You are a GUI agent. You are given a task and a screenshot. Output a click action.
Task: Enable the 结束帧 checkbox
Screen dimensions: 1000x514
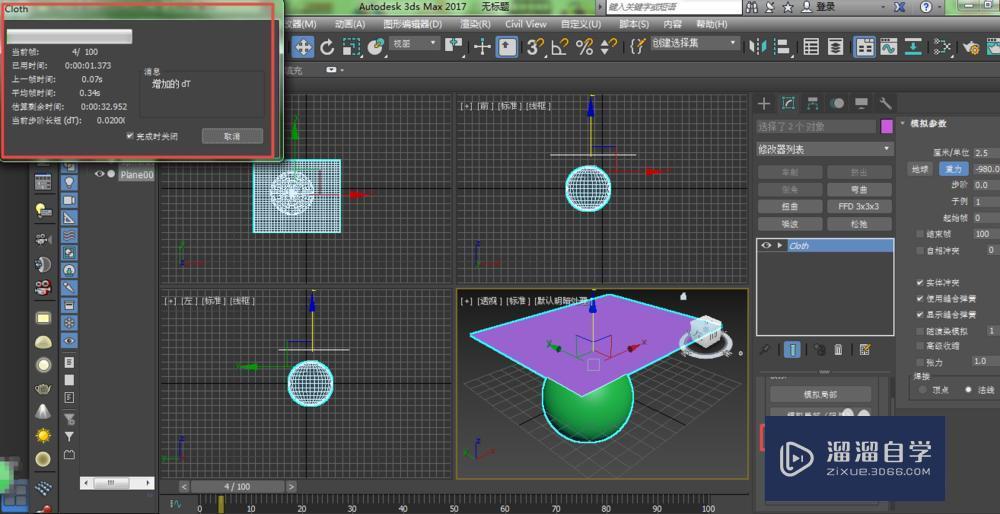point(920,234)
